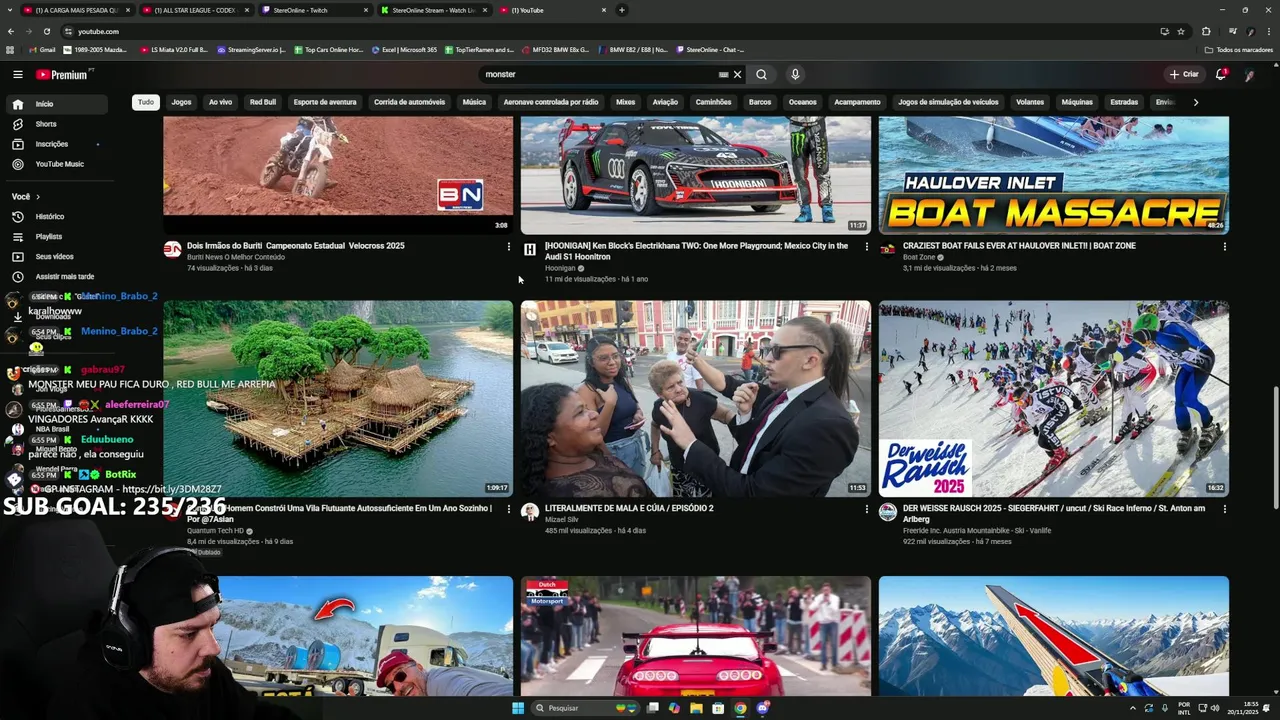The width and height of the screenshot is (1280, 720).
Task: Open the Windows Start menu
Action: click(x=518, y=708)
